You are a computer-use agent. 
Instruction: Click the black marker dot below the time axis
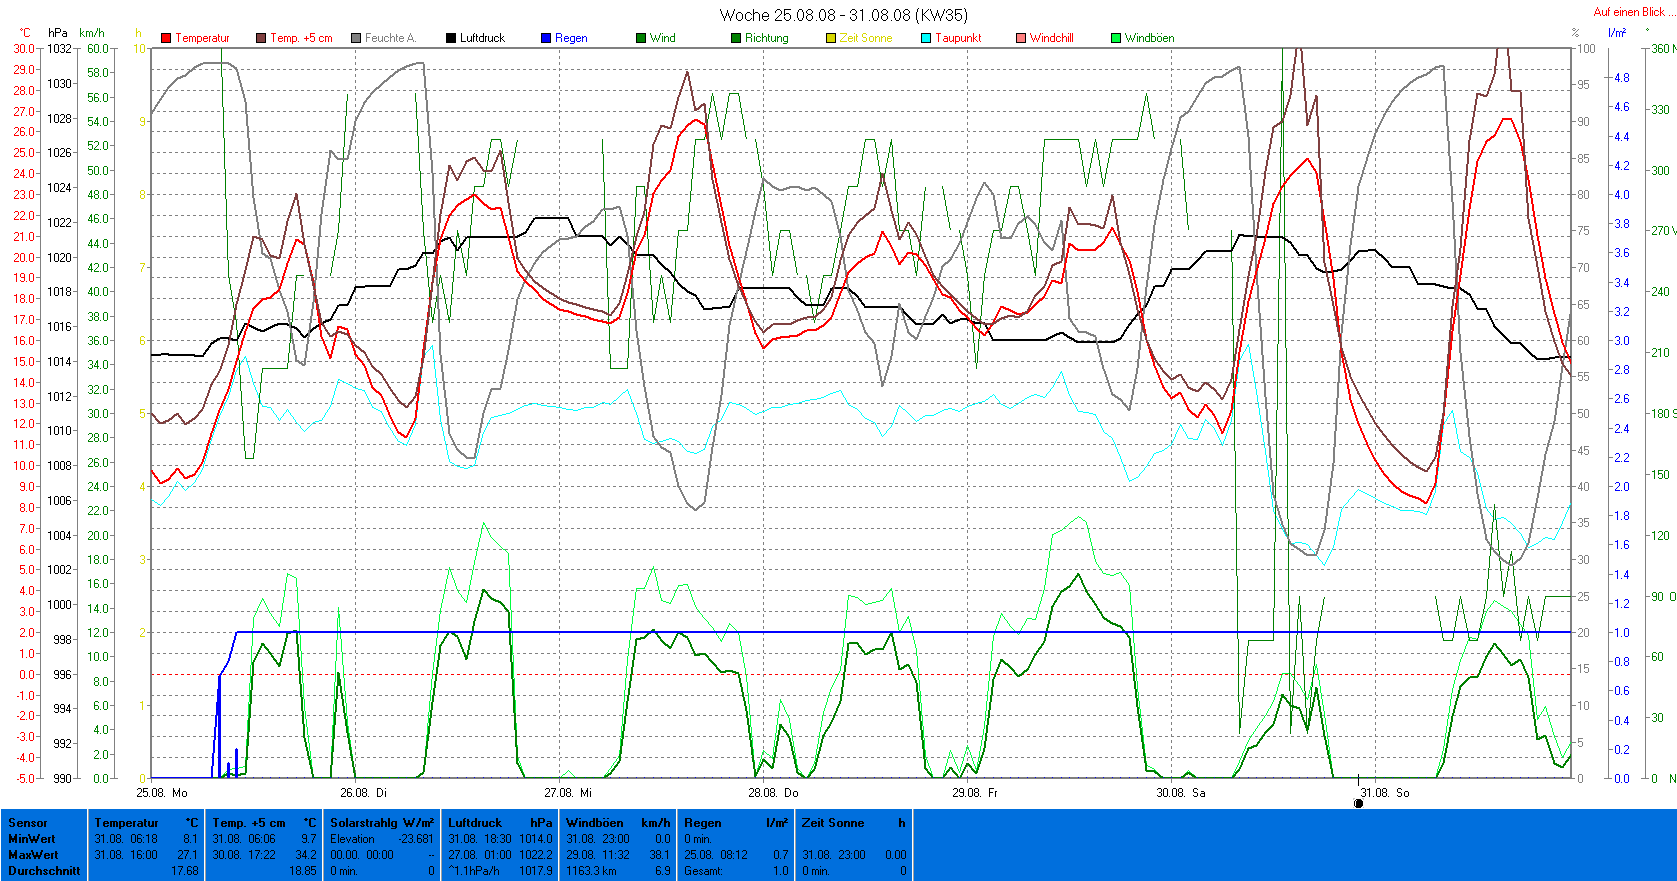(1358, 803)
